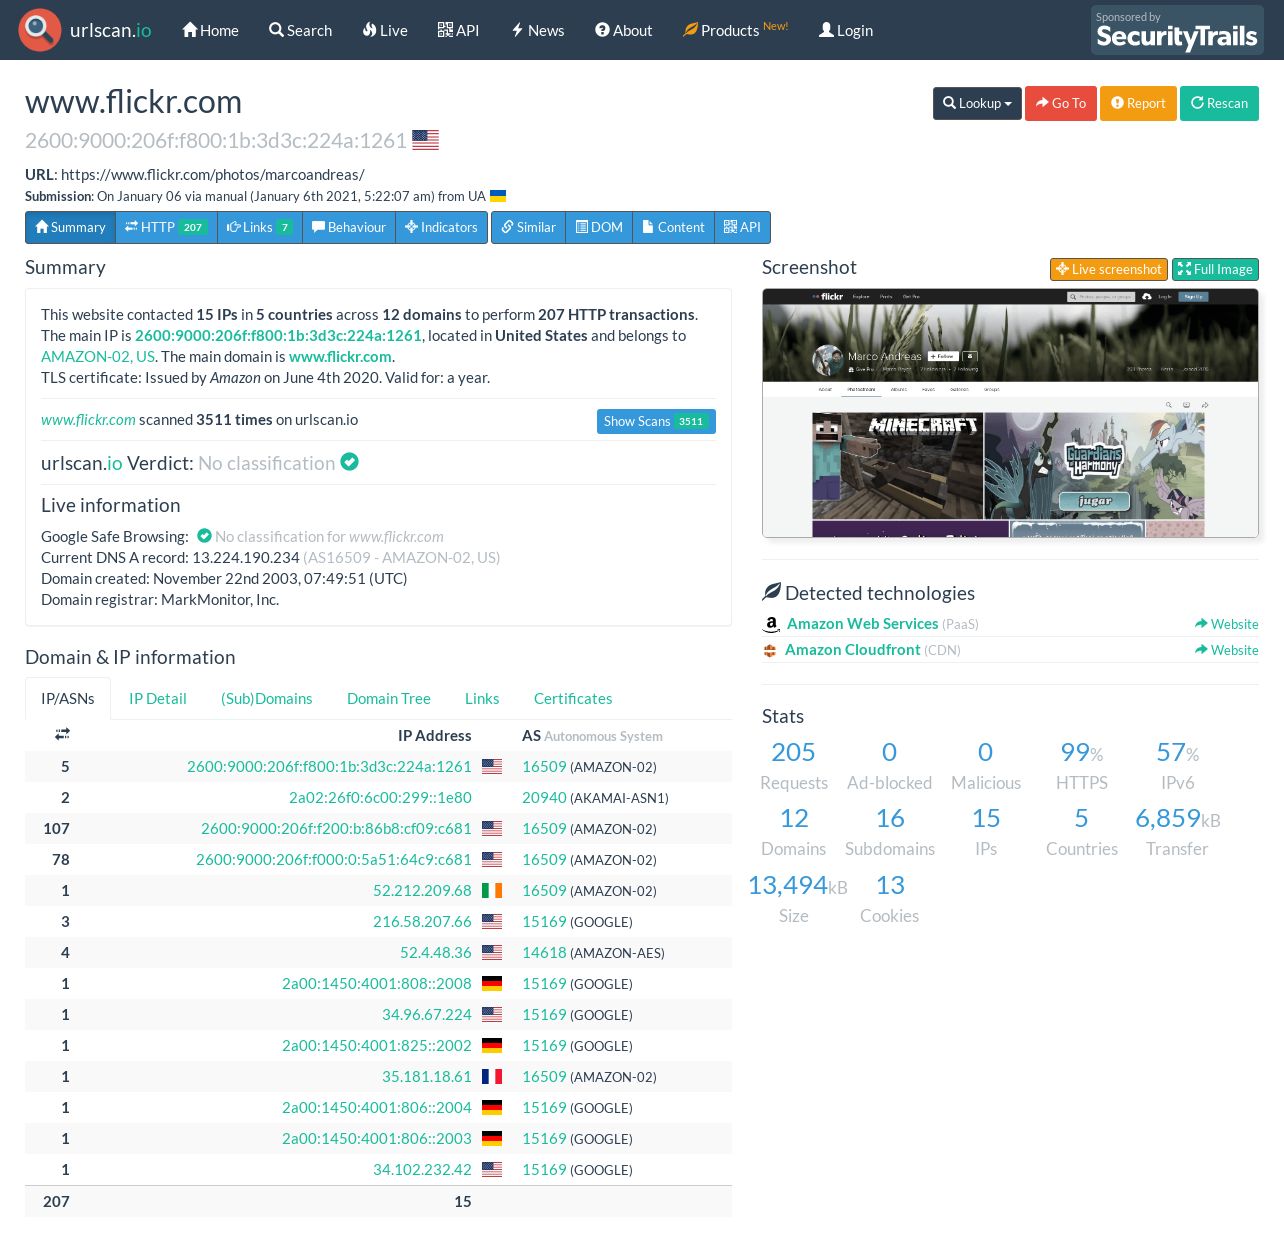Open the Indicators tab
This screenshot has height=1238, width=1284.
pos(441,227)
